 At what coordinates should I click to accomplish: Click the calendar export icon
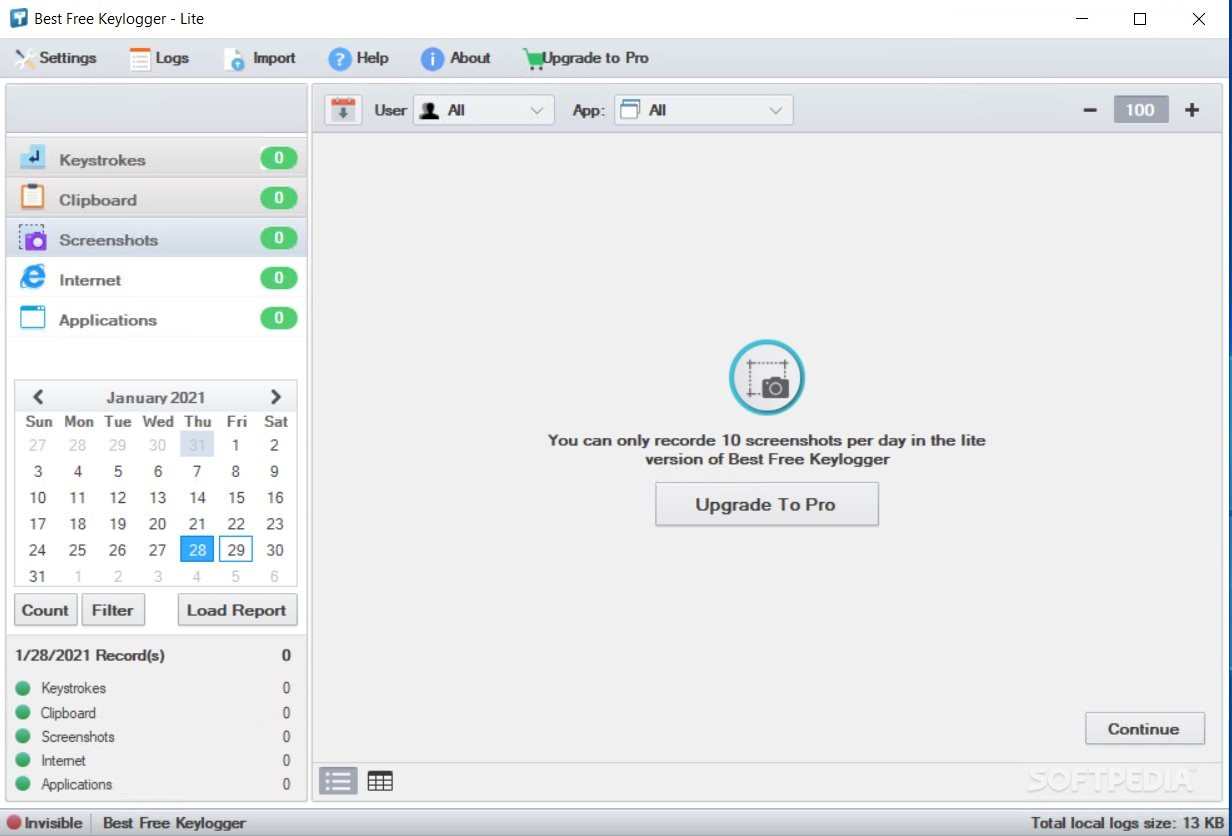(343, 110)
